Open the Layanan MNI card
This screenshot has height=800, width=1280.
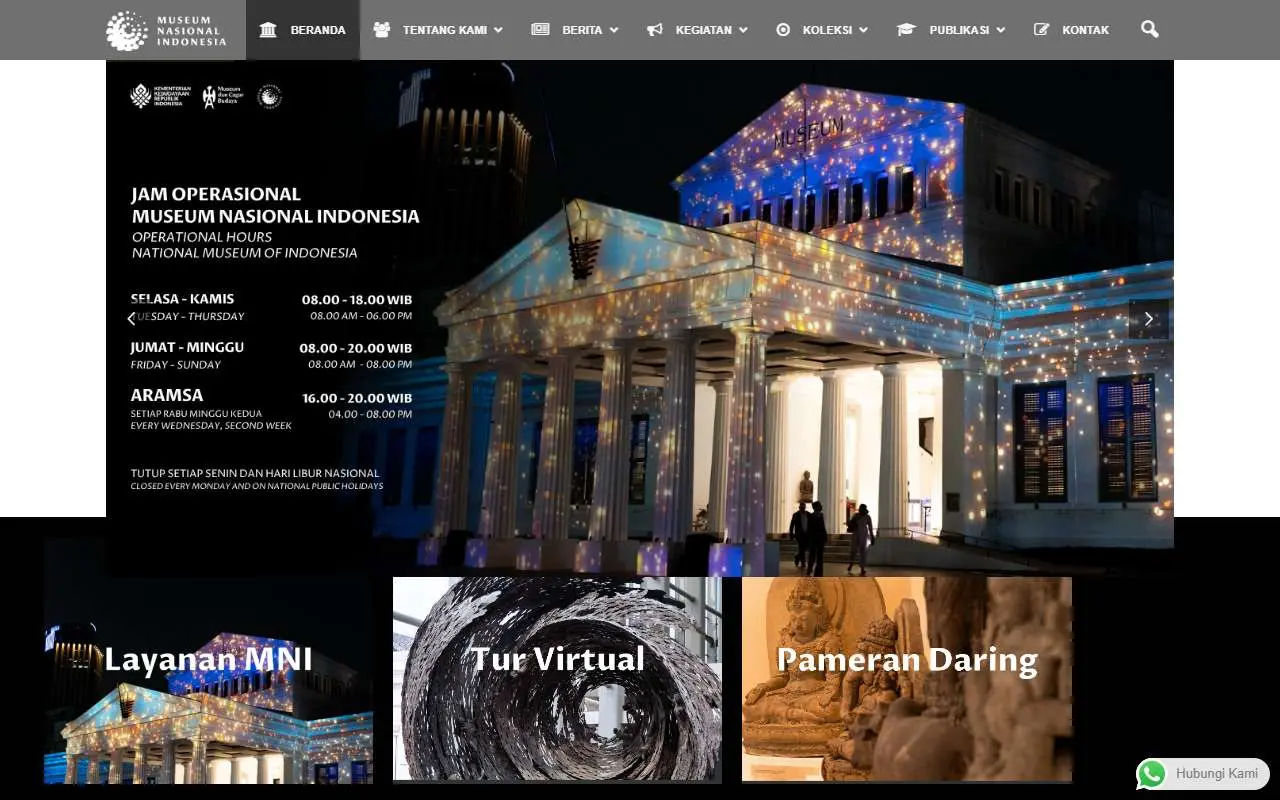(x=208, y=660)
